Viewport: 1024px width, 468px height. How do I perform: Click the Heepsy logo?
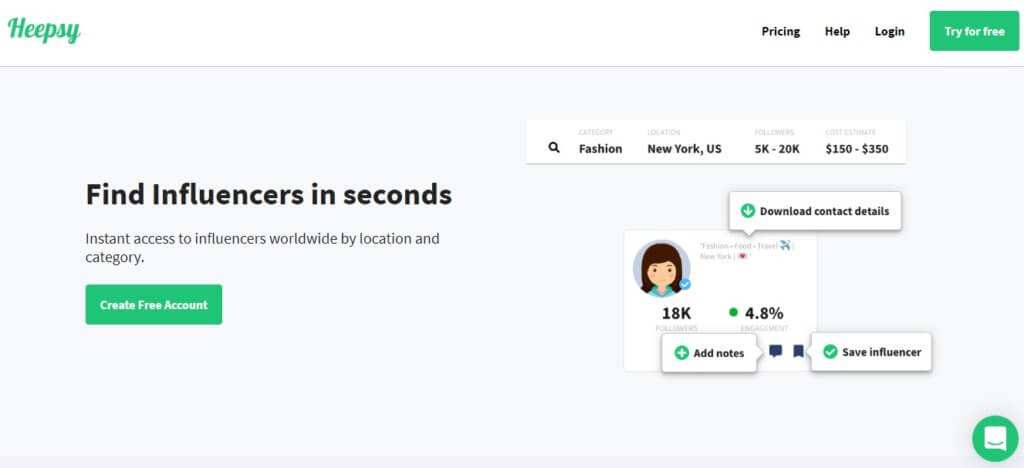click(x=44, y=30)
